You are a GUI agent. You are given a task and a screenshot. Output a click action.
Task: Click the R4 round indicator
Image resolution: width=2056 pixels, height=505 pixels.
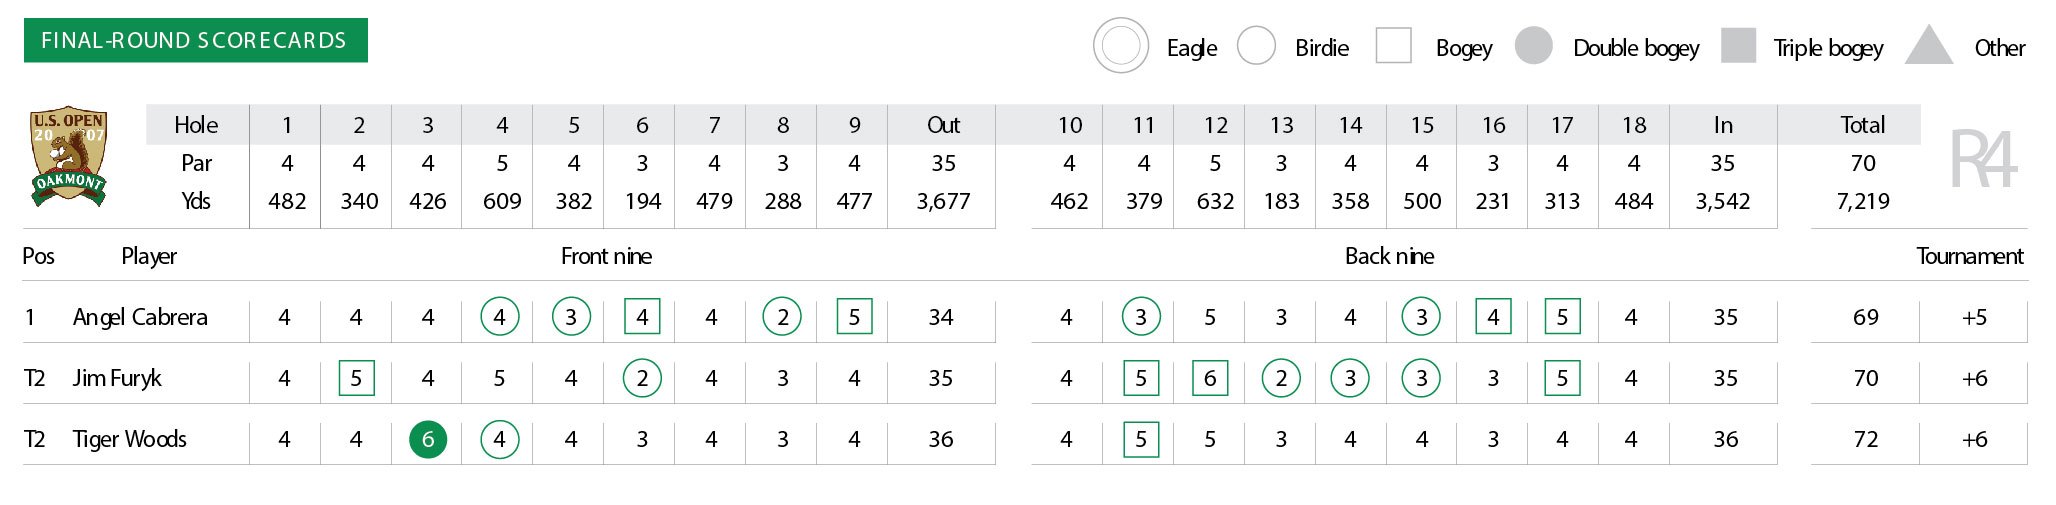[x=1983, y=160]
